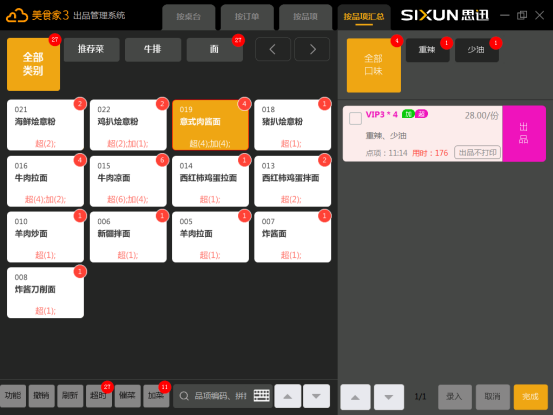Click the search magnifier icon
This screenshot has height=415, width=553.
coord(184,396)
